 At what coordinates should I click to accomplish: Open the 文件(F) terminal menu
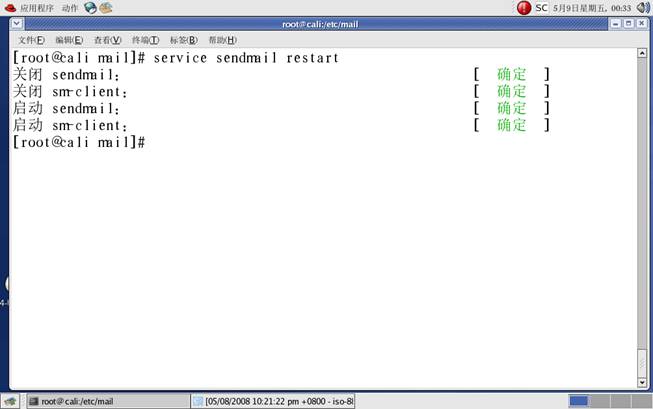point(31,40)
